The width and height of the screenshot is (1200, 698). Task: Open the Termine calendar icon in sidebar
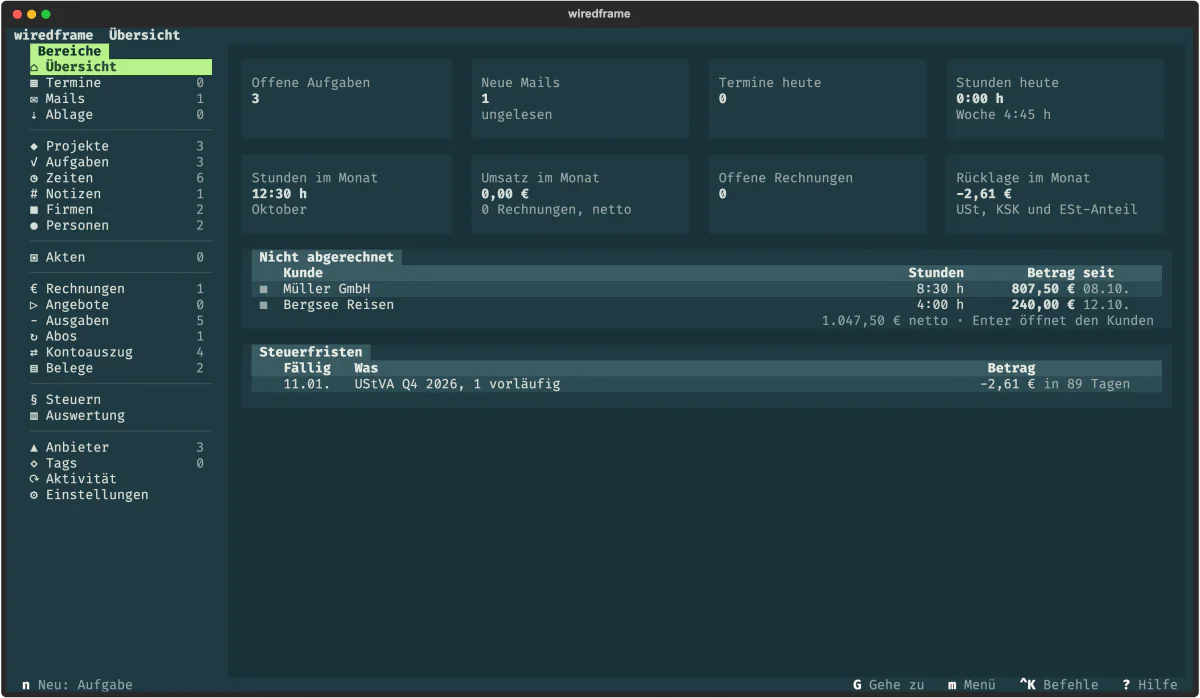pos(34,83)
